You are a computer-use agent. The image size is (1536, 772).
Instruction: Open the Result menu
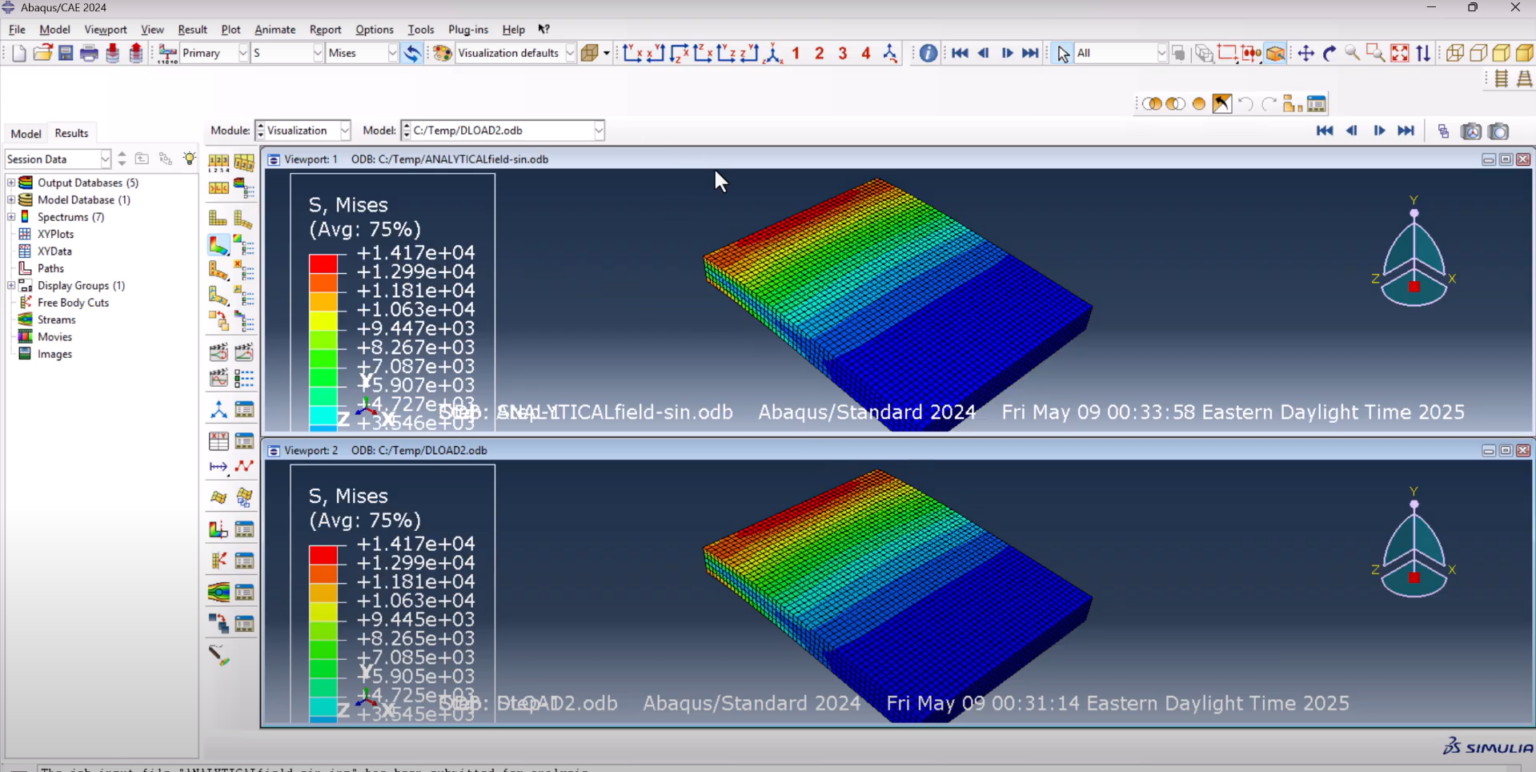click(x=192, y=29)
